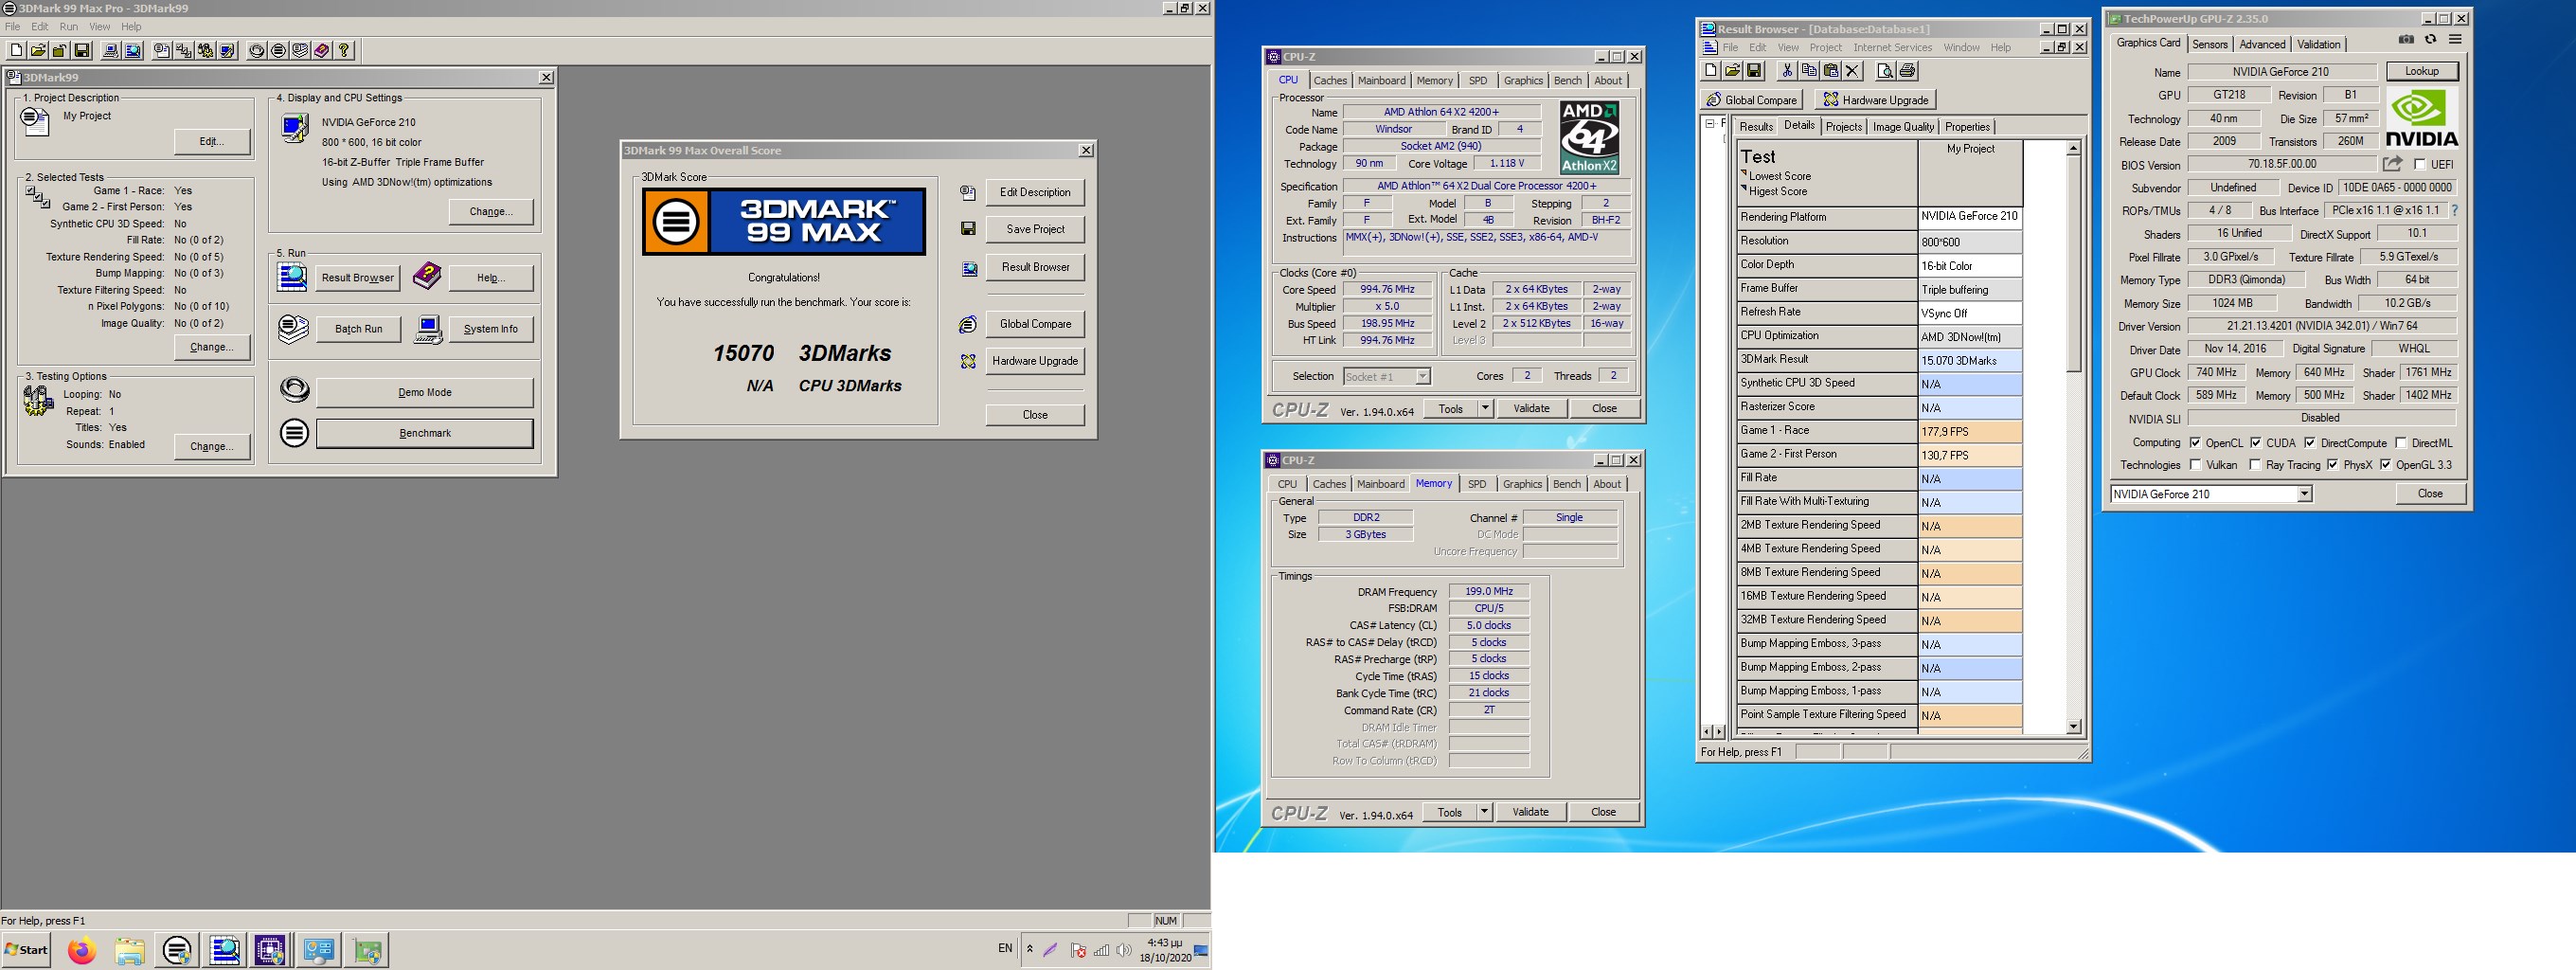Viewport: 2576px width, 970px height.
Task: Click purple help book icon in 3DMark toolbar
Action: click(321, 50)
